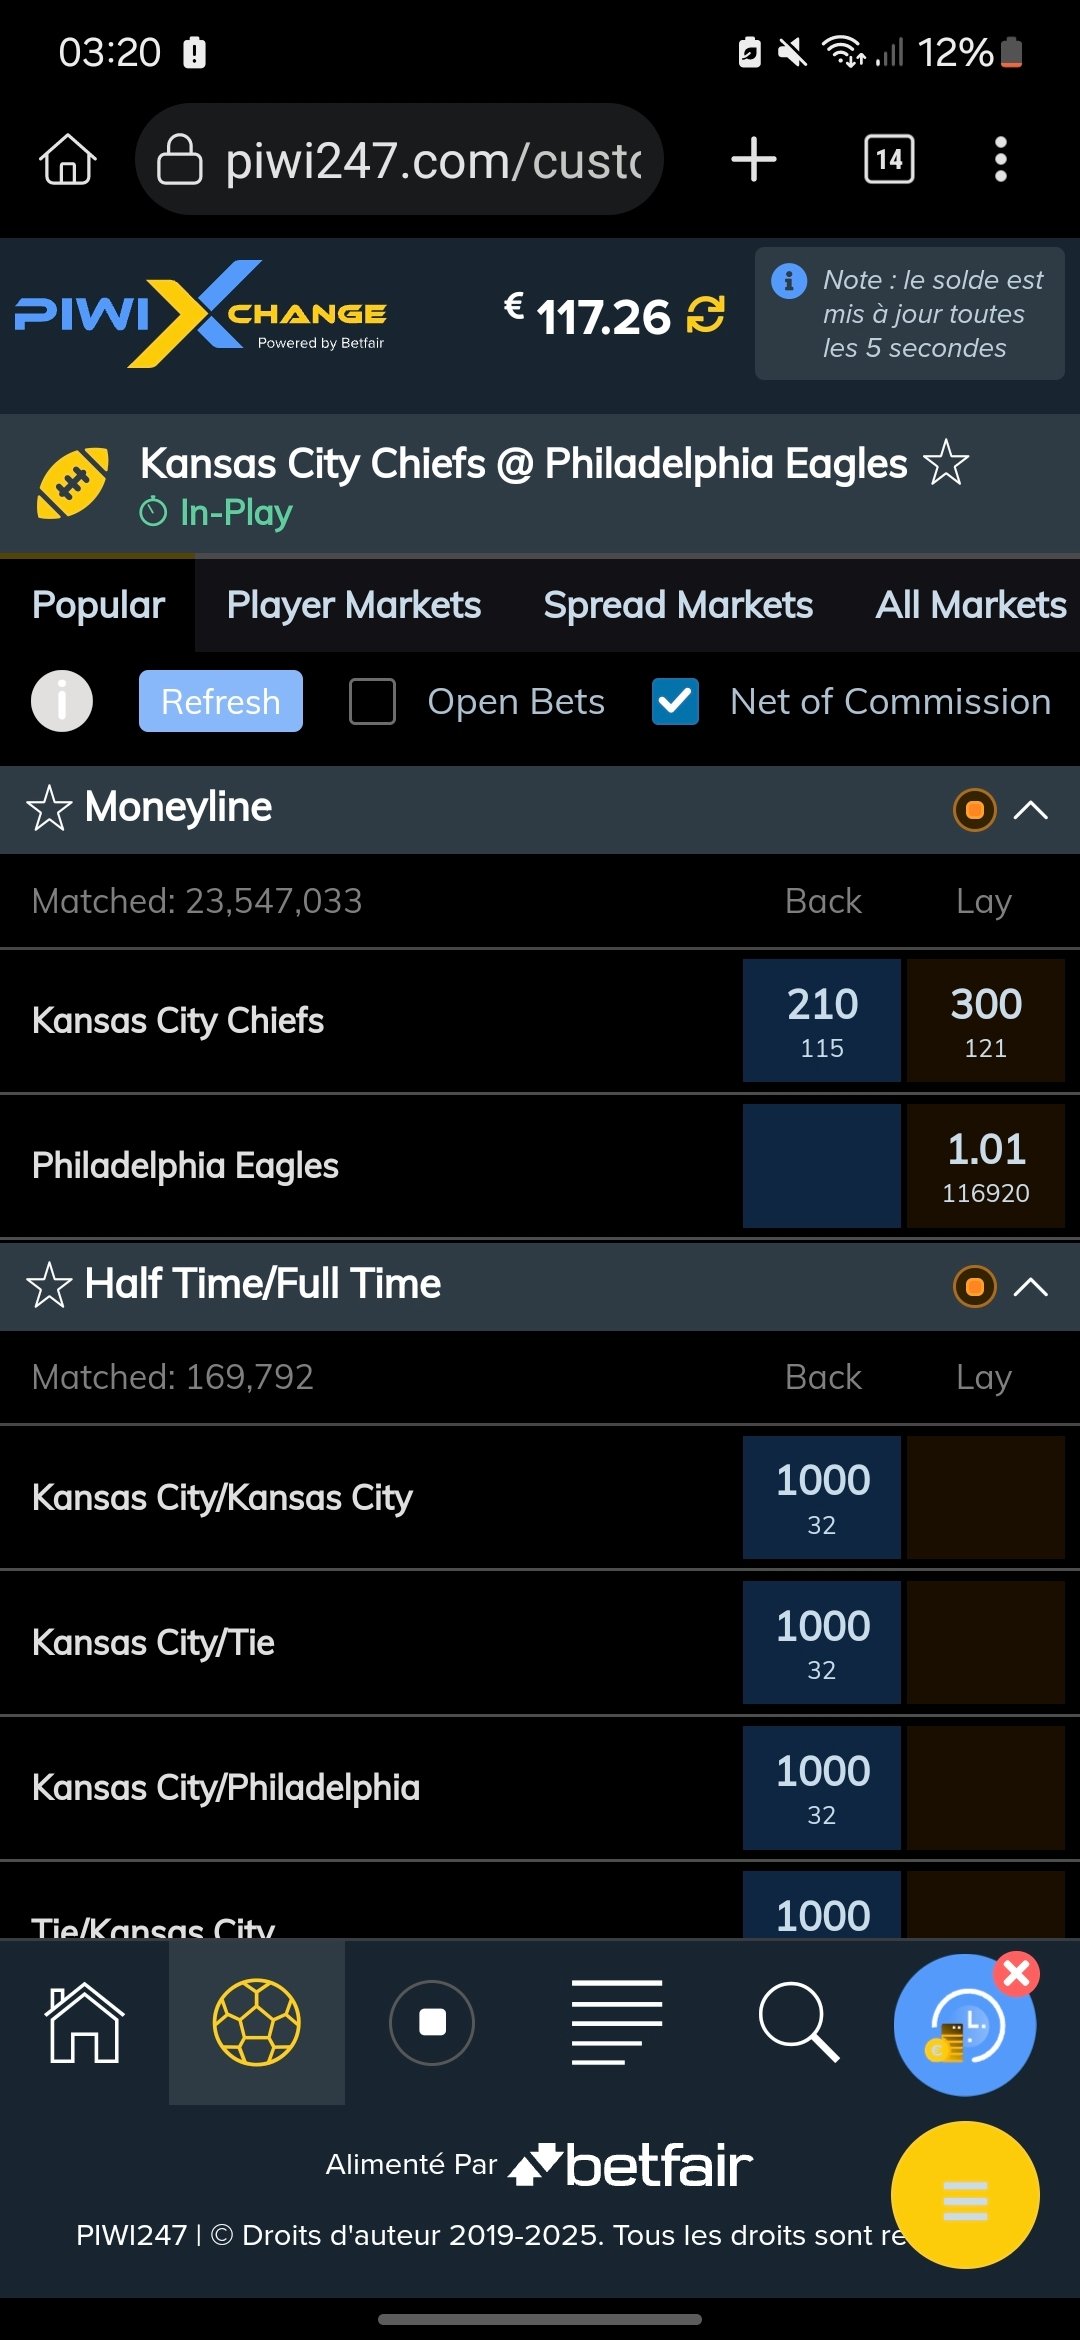Screen dimensions: 1080x2340
Task: Tap the in-play stop circle icon
Action: (432, 2022)
